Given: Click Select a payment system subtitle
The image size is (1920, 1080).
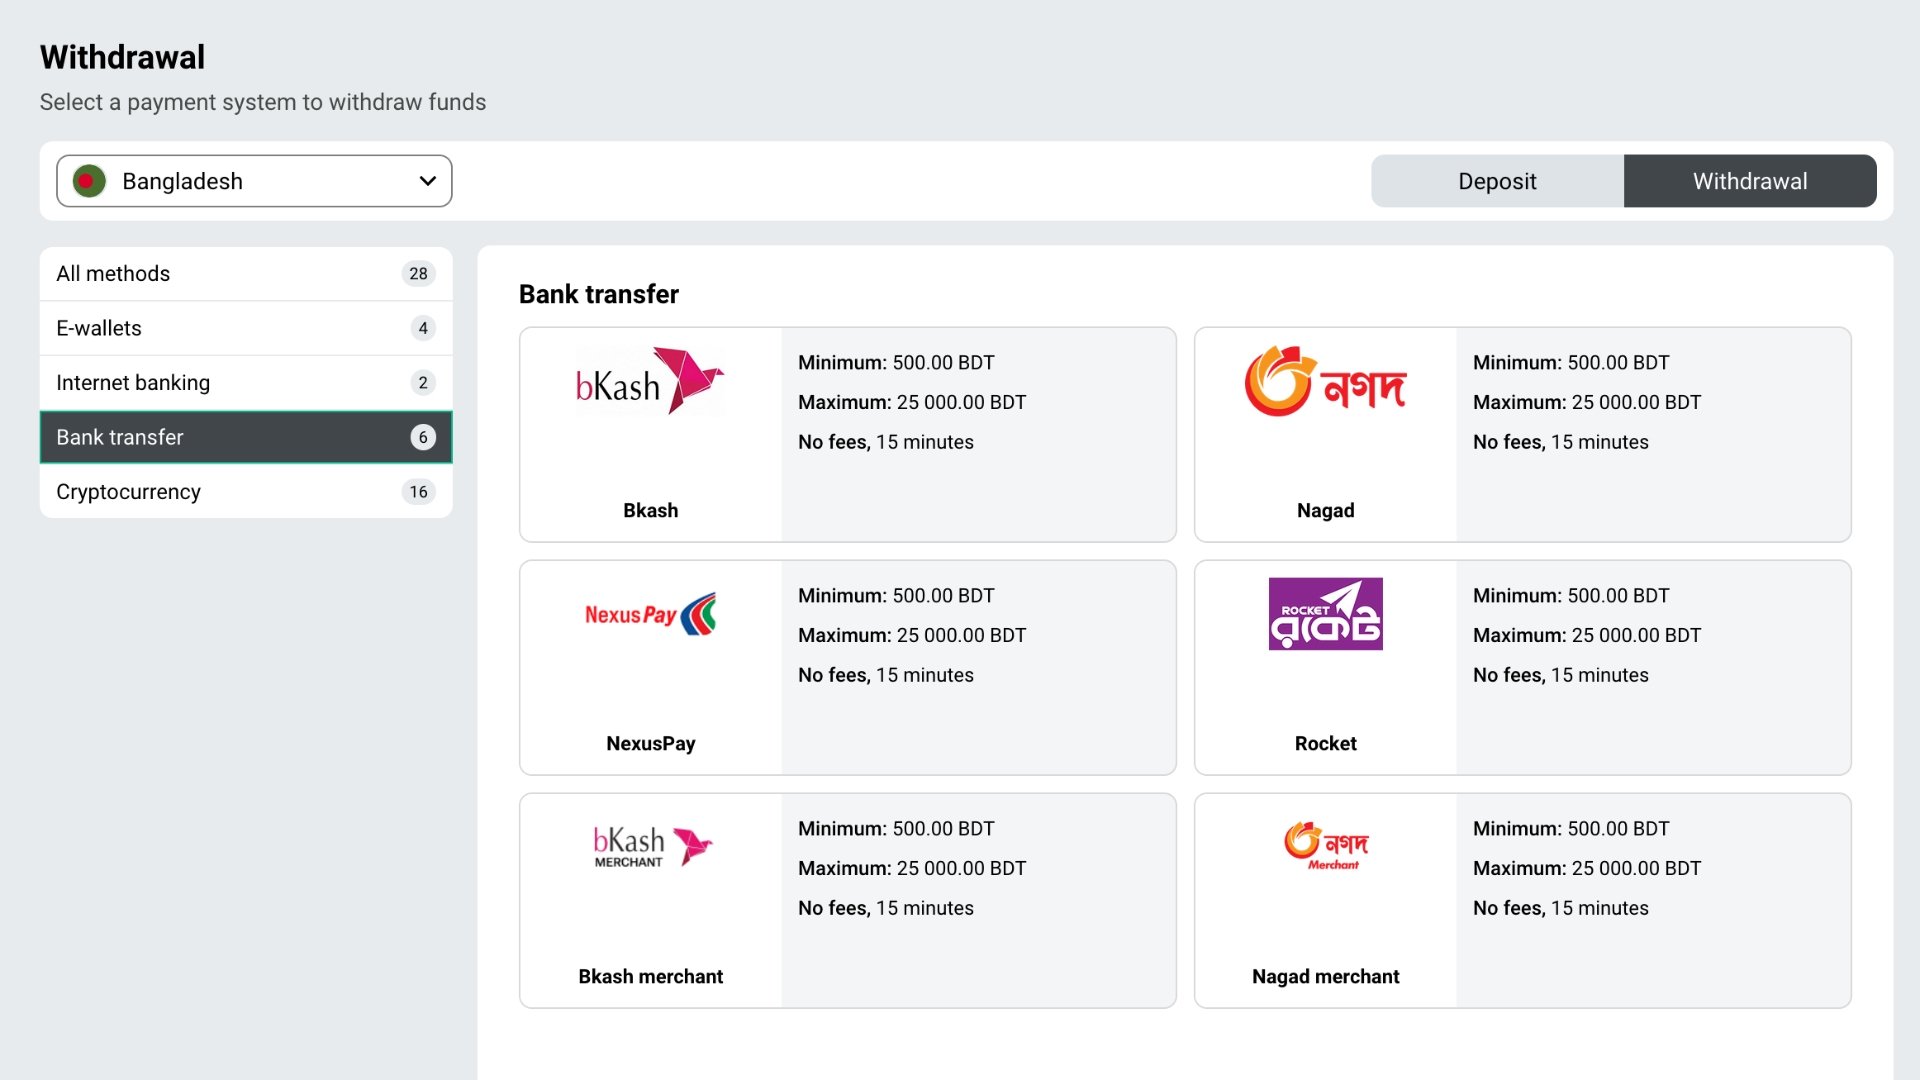Looking at the screenshot, I should (x=263, y=103).
